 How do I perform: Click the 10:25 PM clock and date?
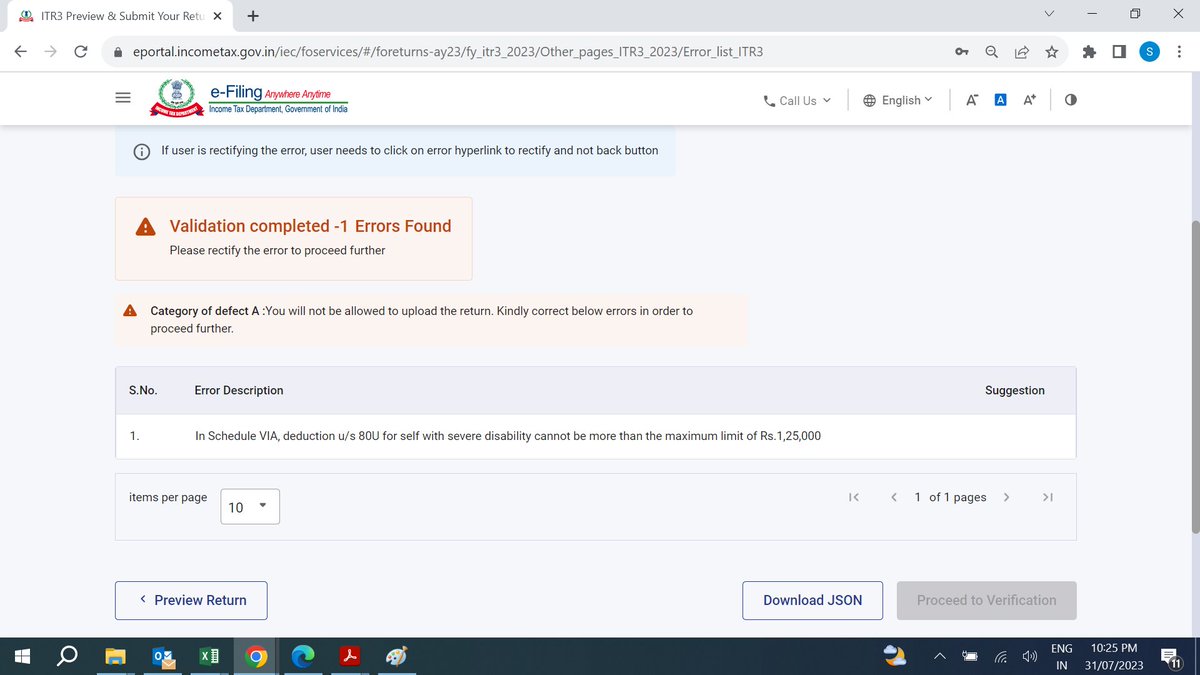click(x=1114, y=657)
